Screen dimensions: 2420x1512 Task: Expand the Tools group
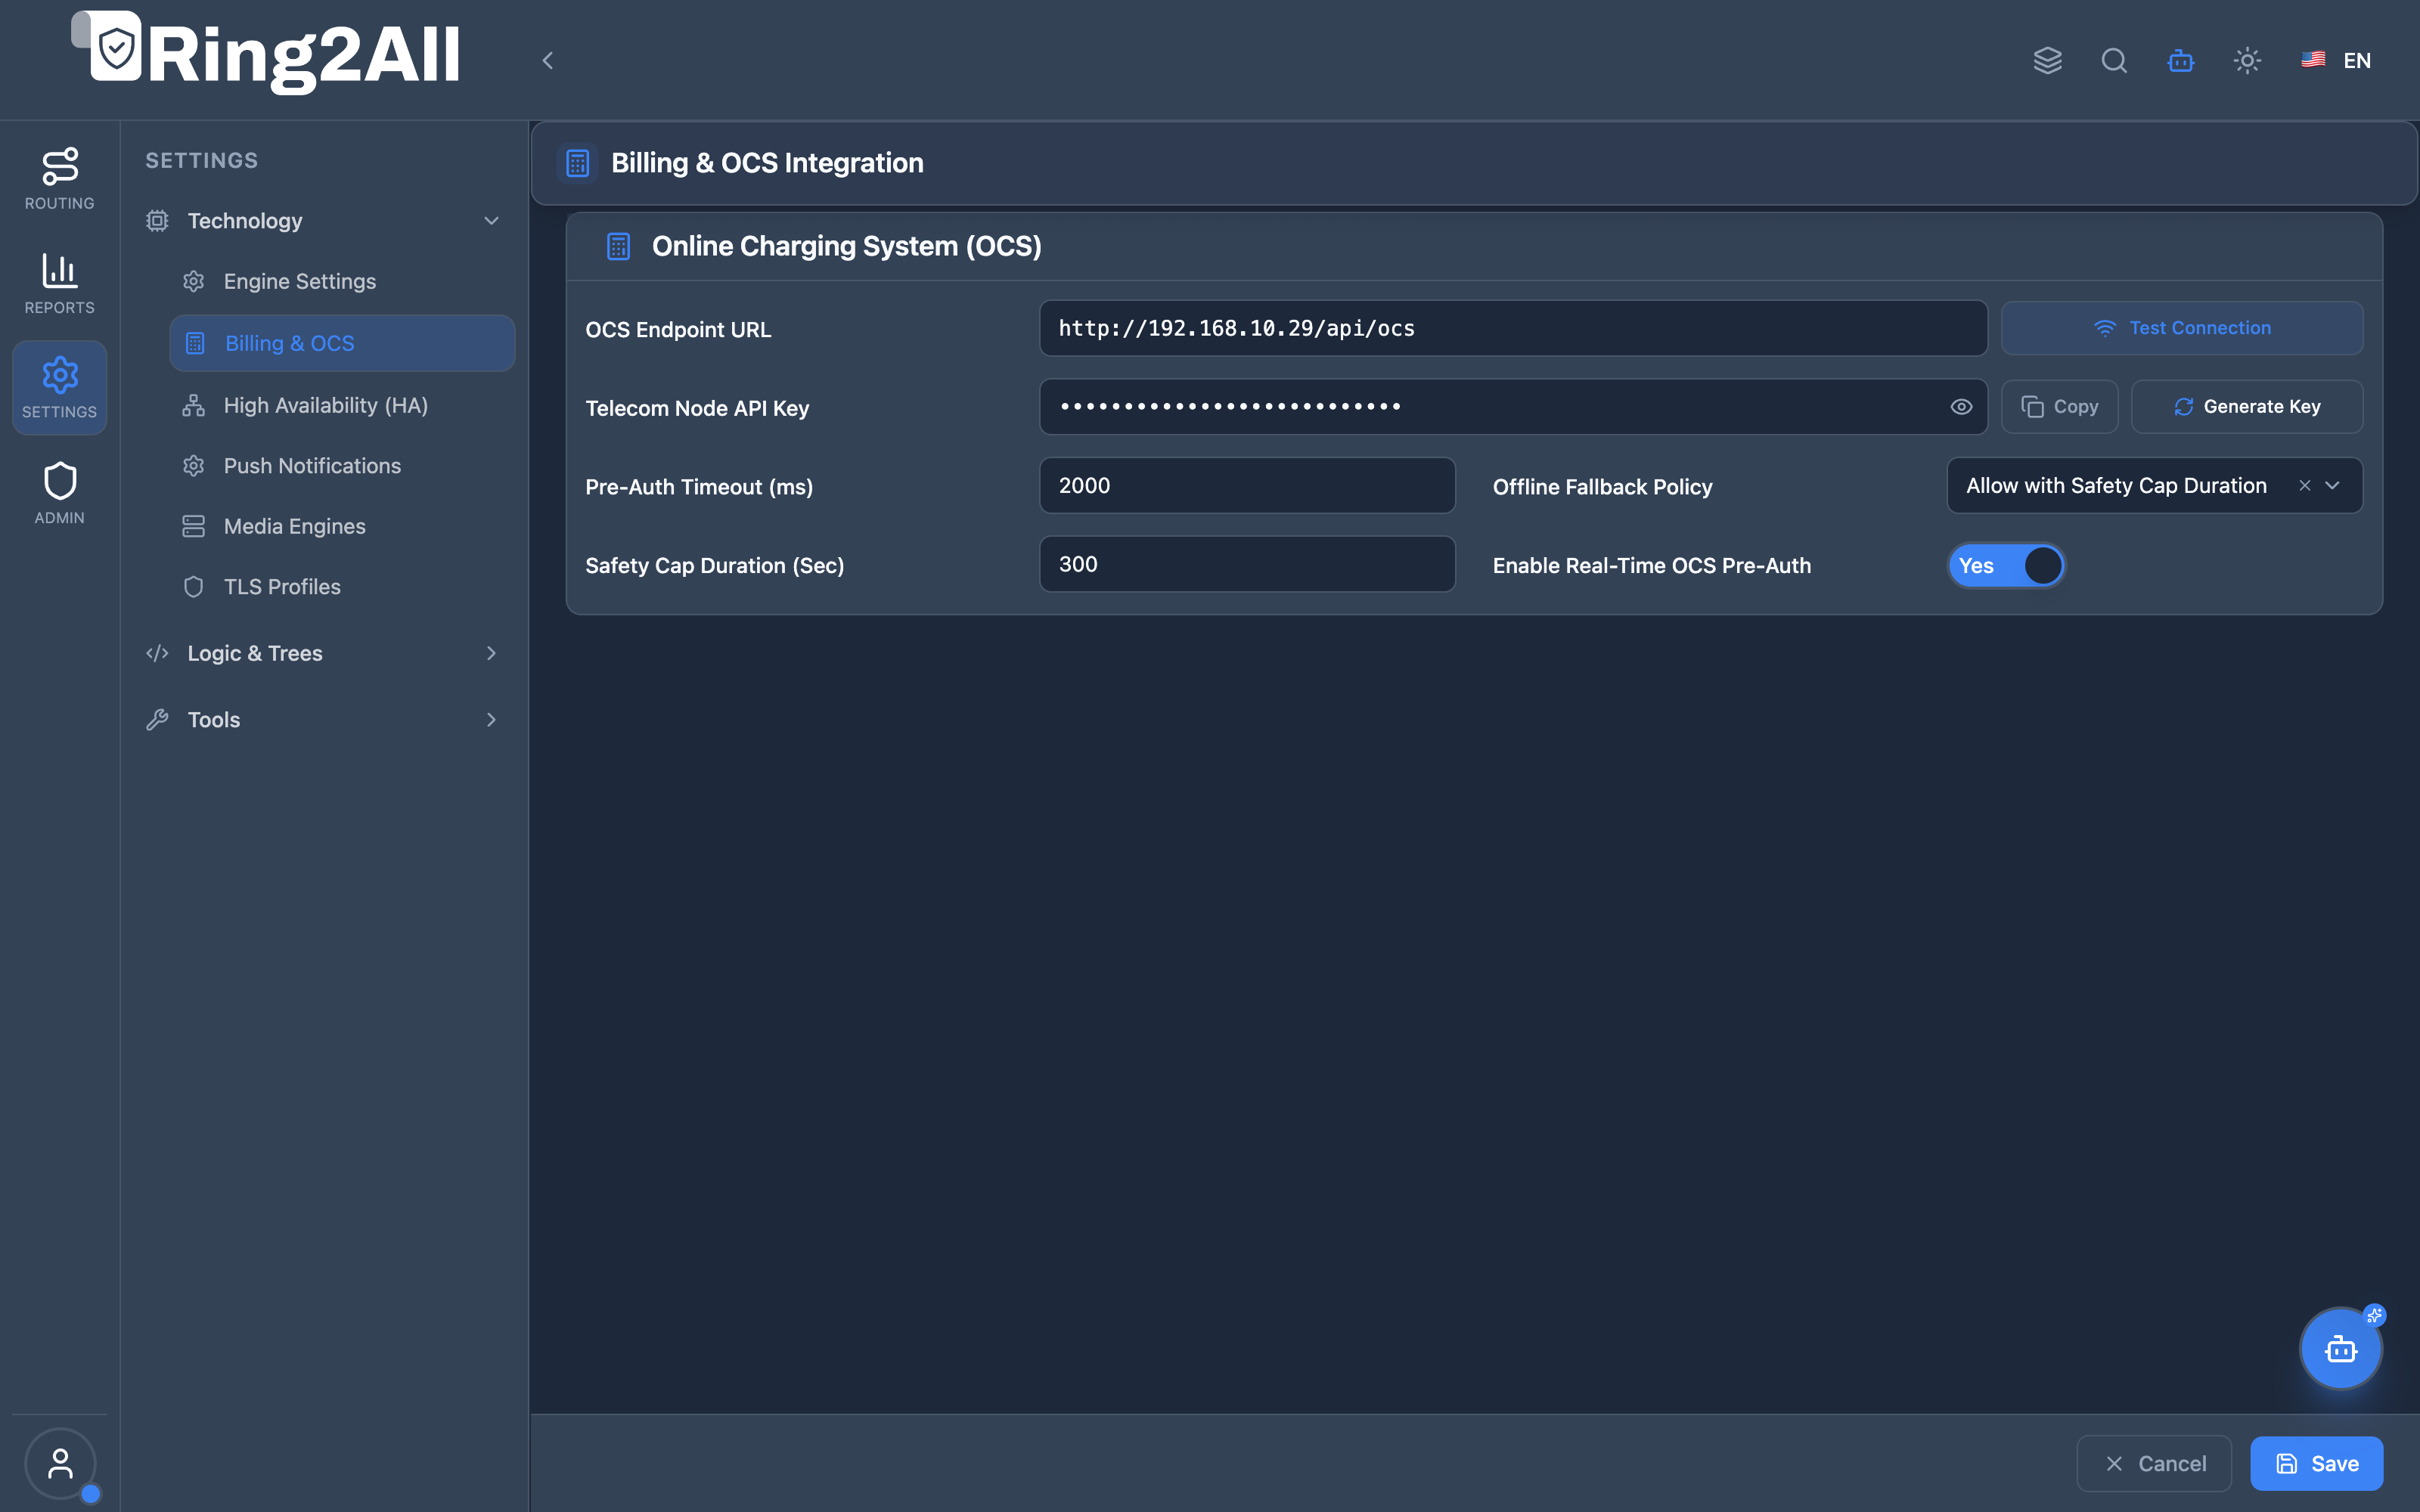[323, 719]
